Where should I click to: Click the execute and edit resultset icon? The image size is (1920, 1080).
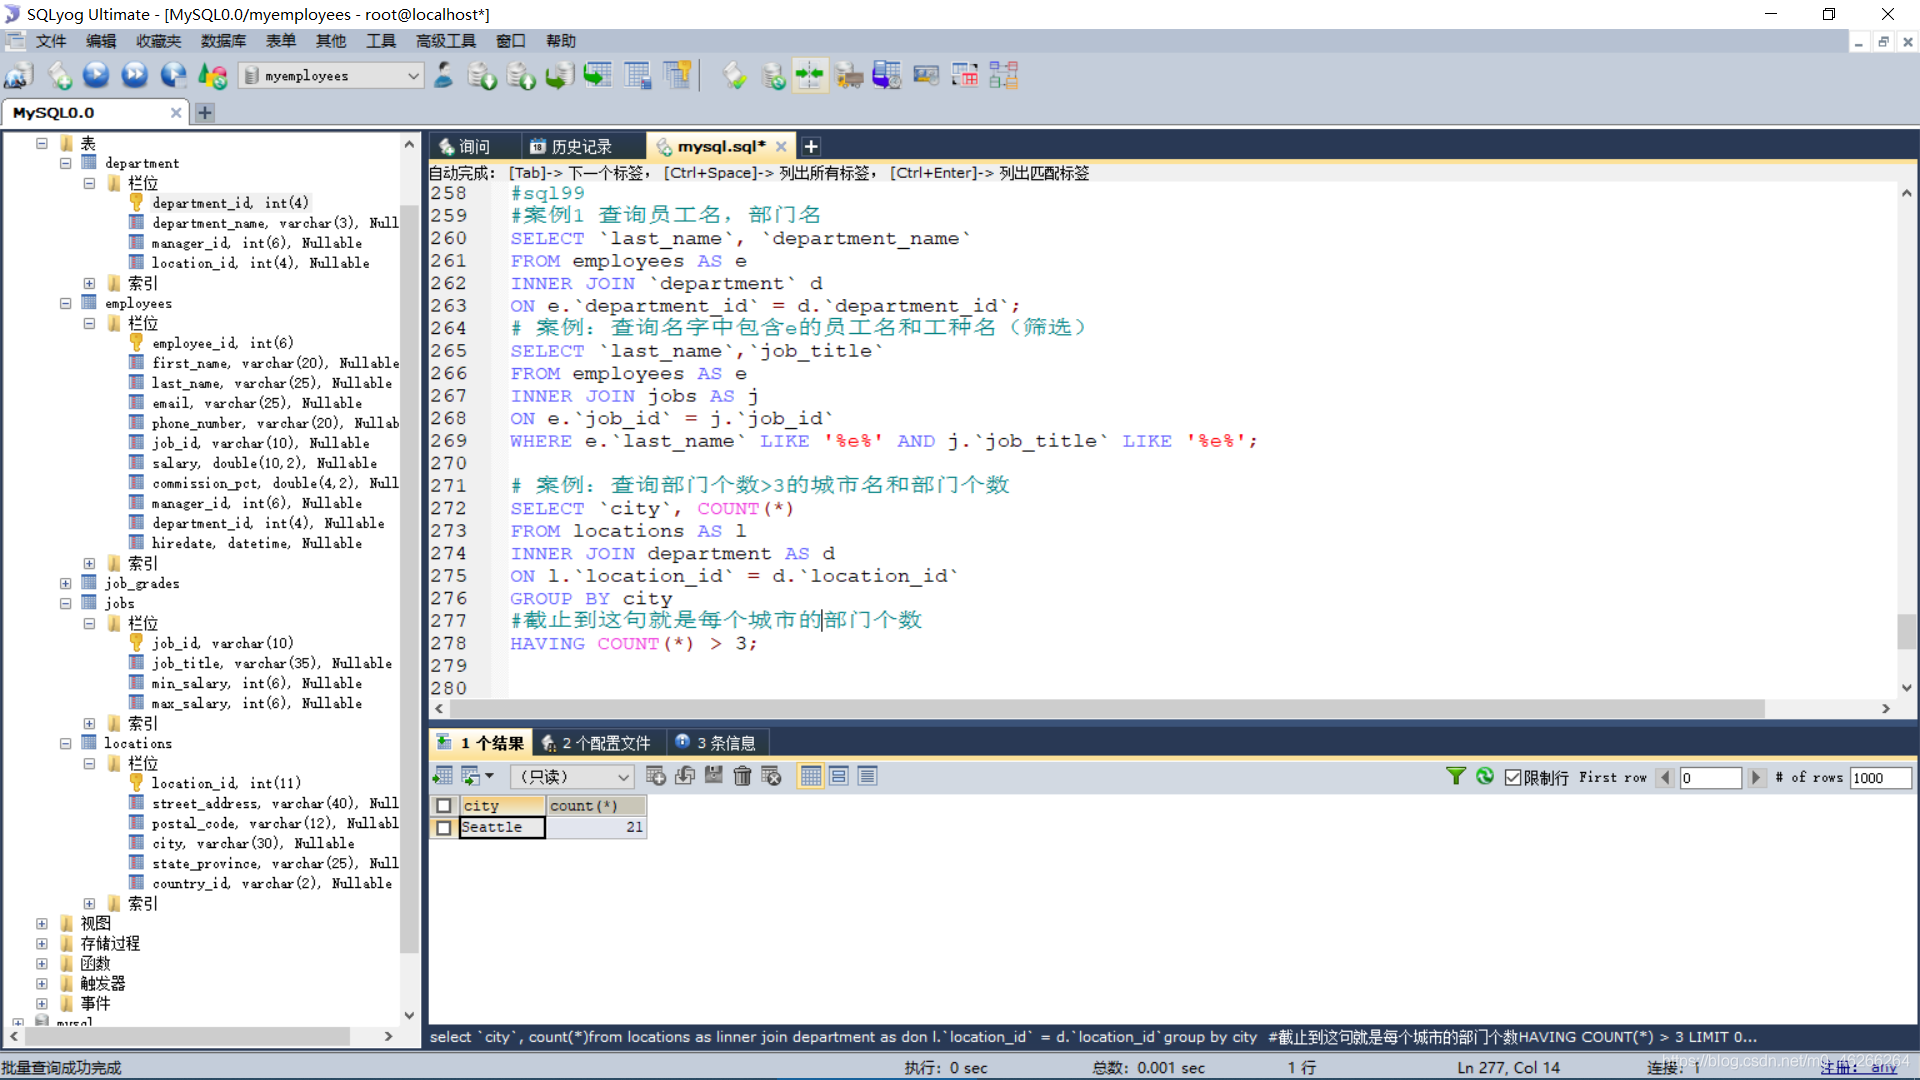[x=174, y=75]
